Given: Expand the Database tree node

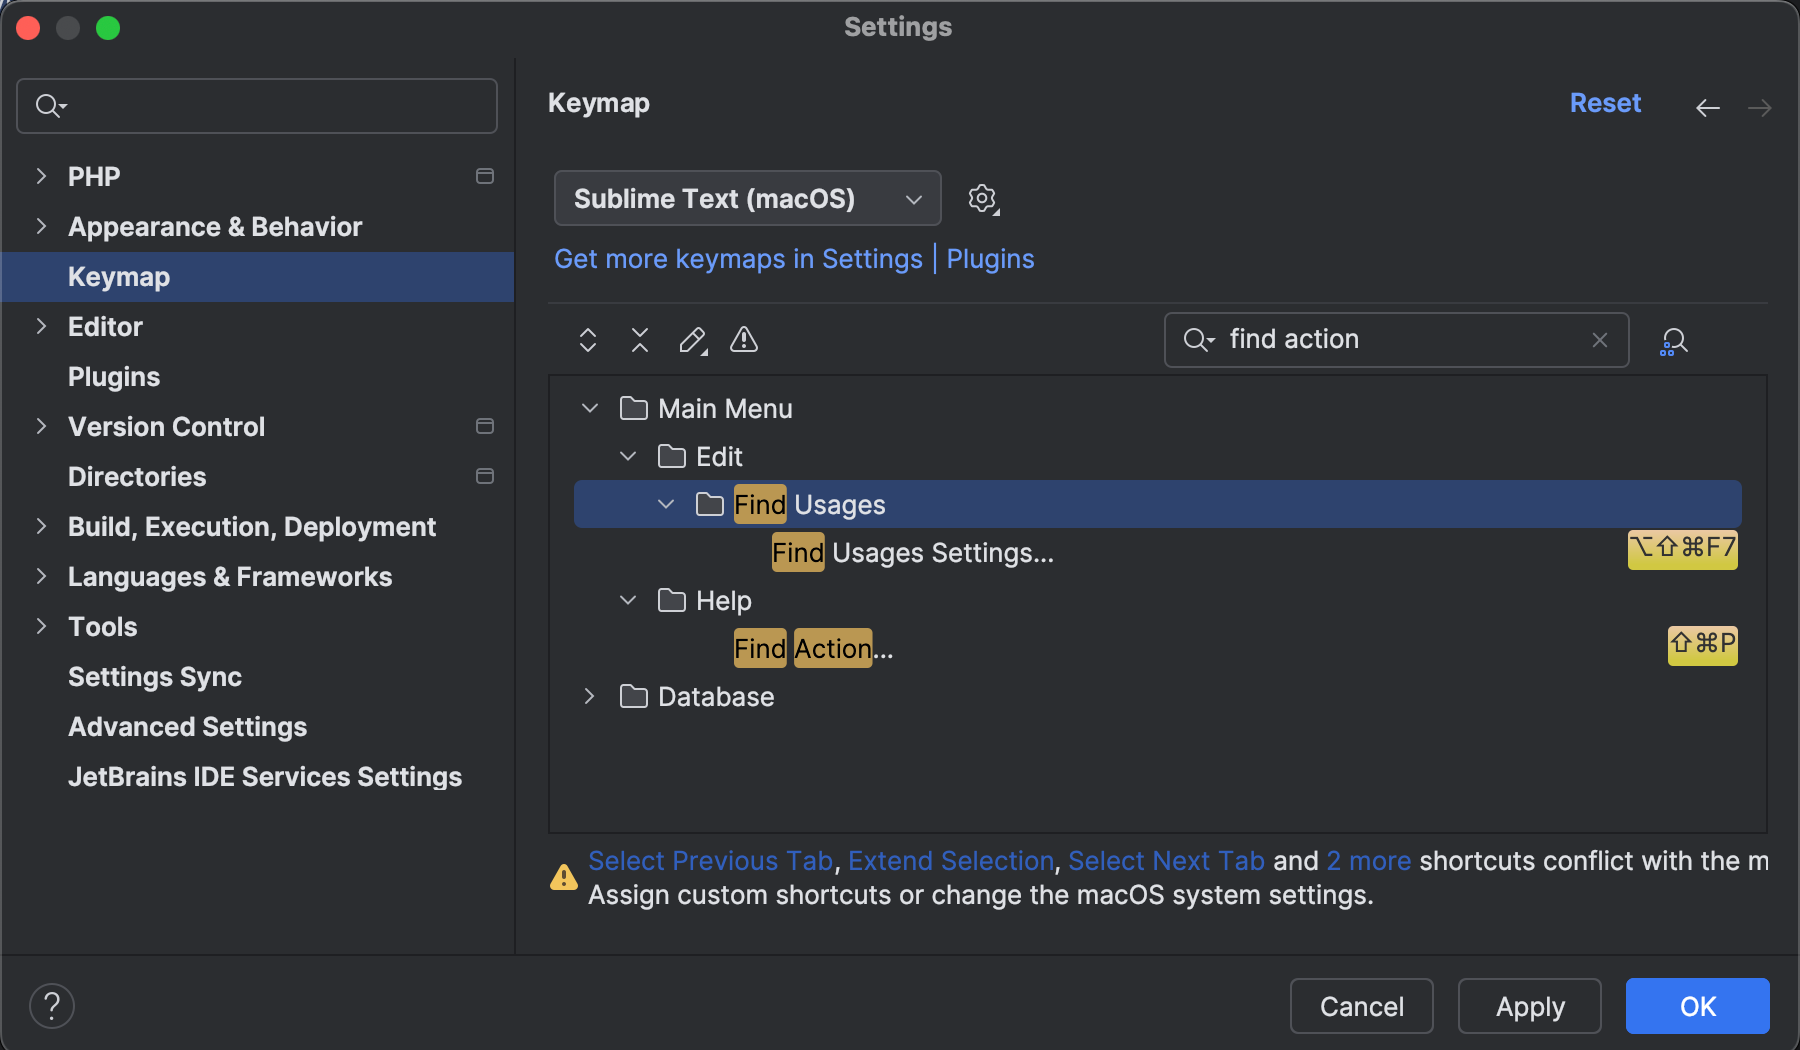Looking at the screenshot, I should (x=589, y=696).
